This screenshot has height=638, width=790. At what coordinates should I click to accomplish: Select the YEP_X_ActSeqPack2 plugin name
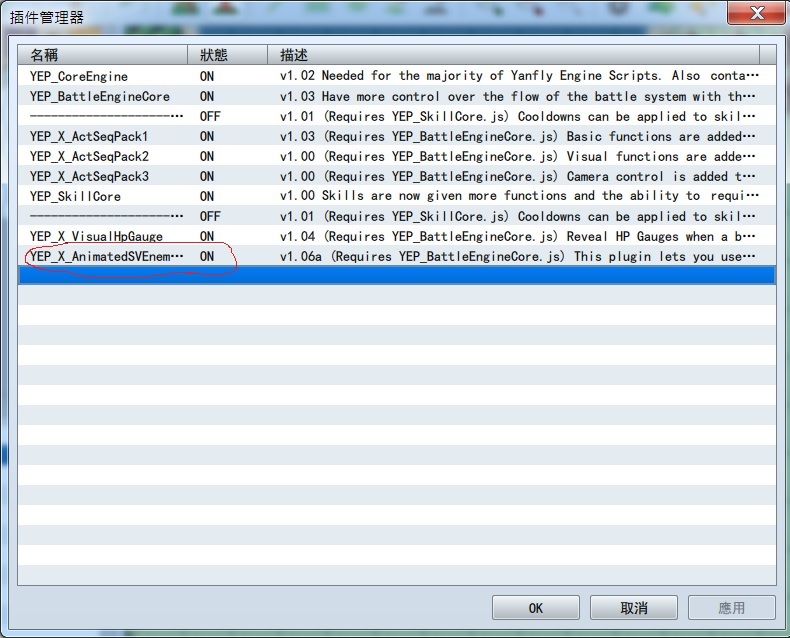(x=89, y=157)
